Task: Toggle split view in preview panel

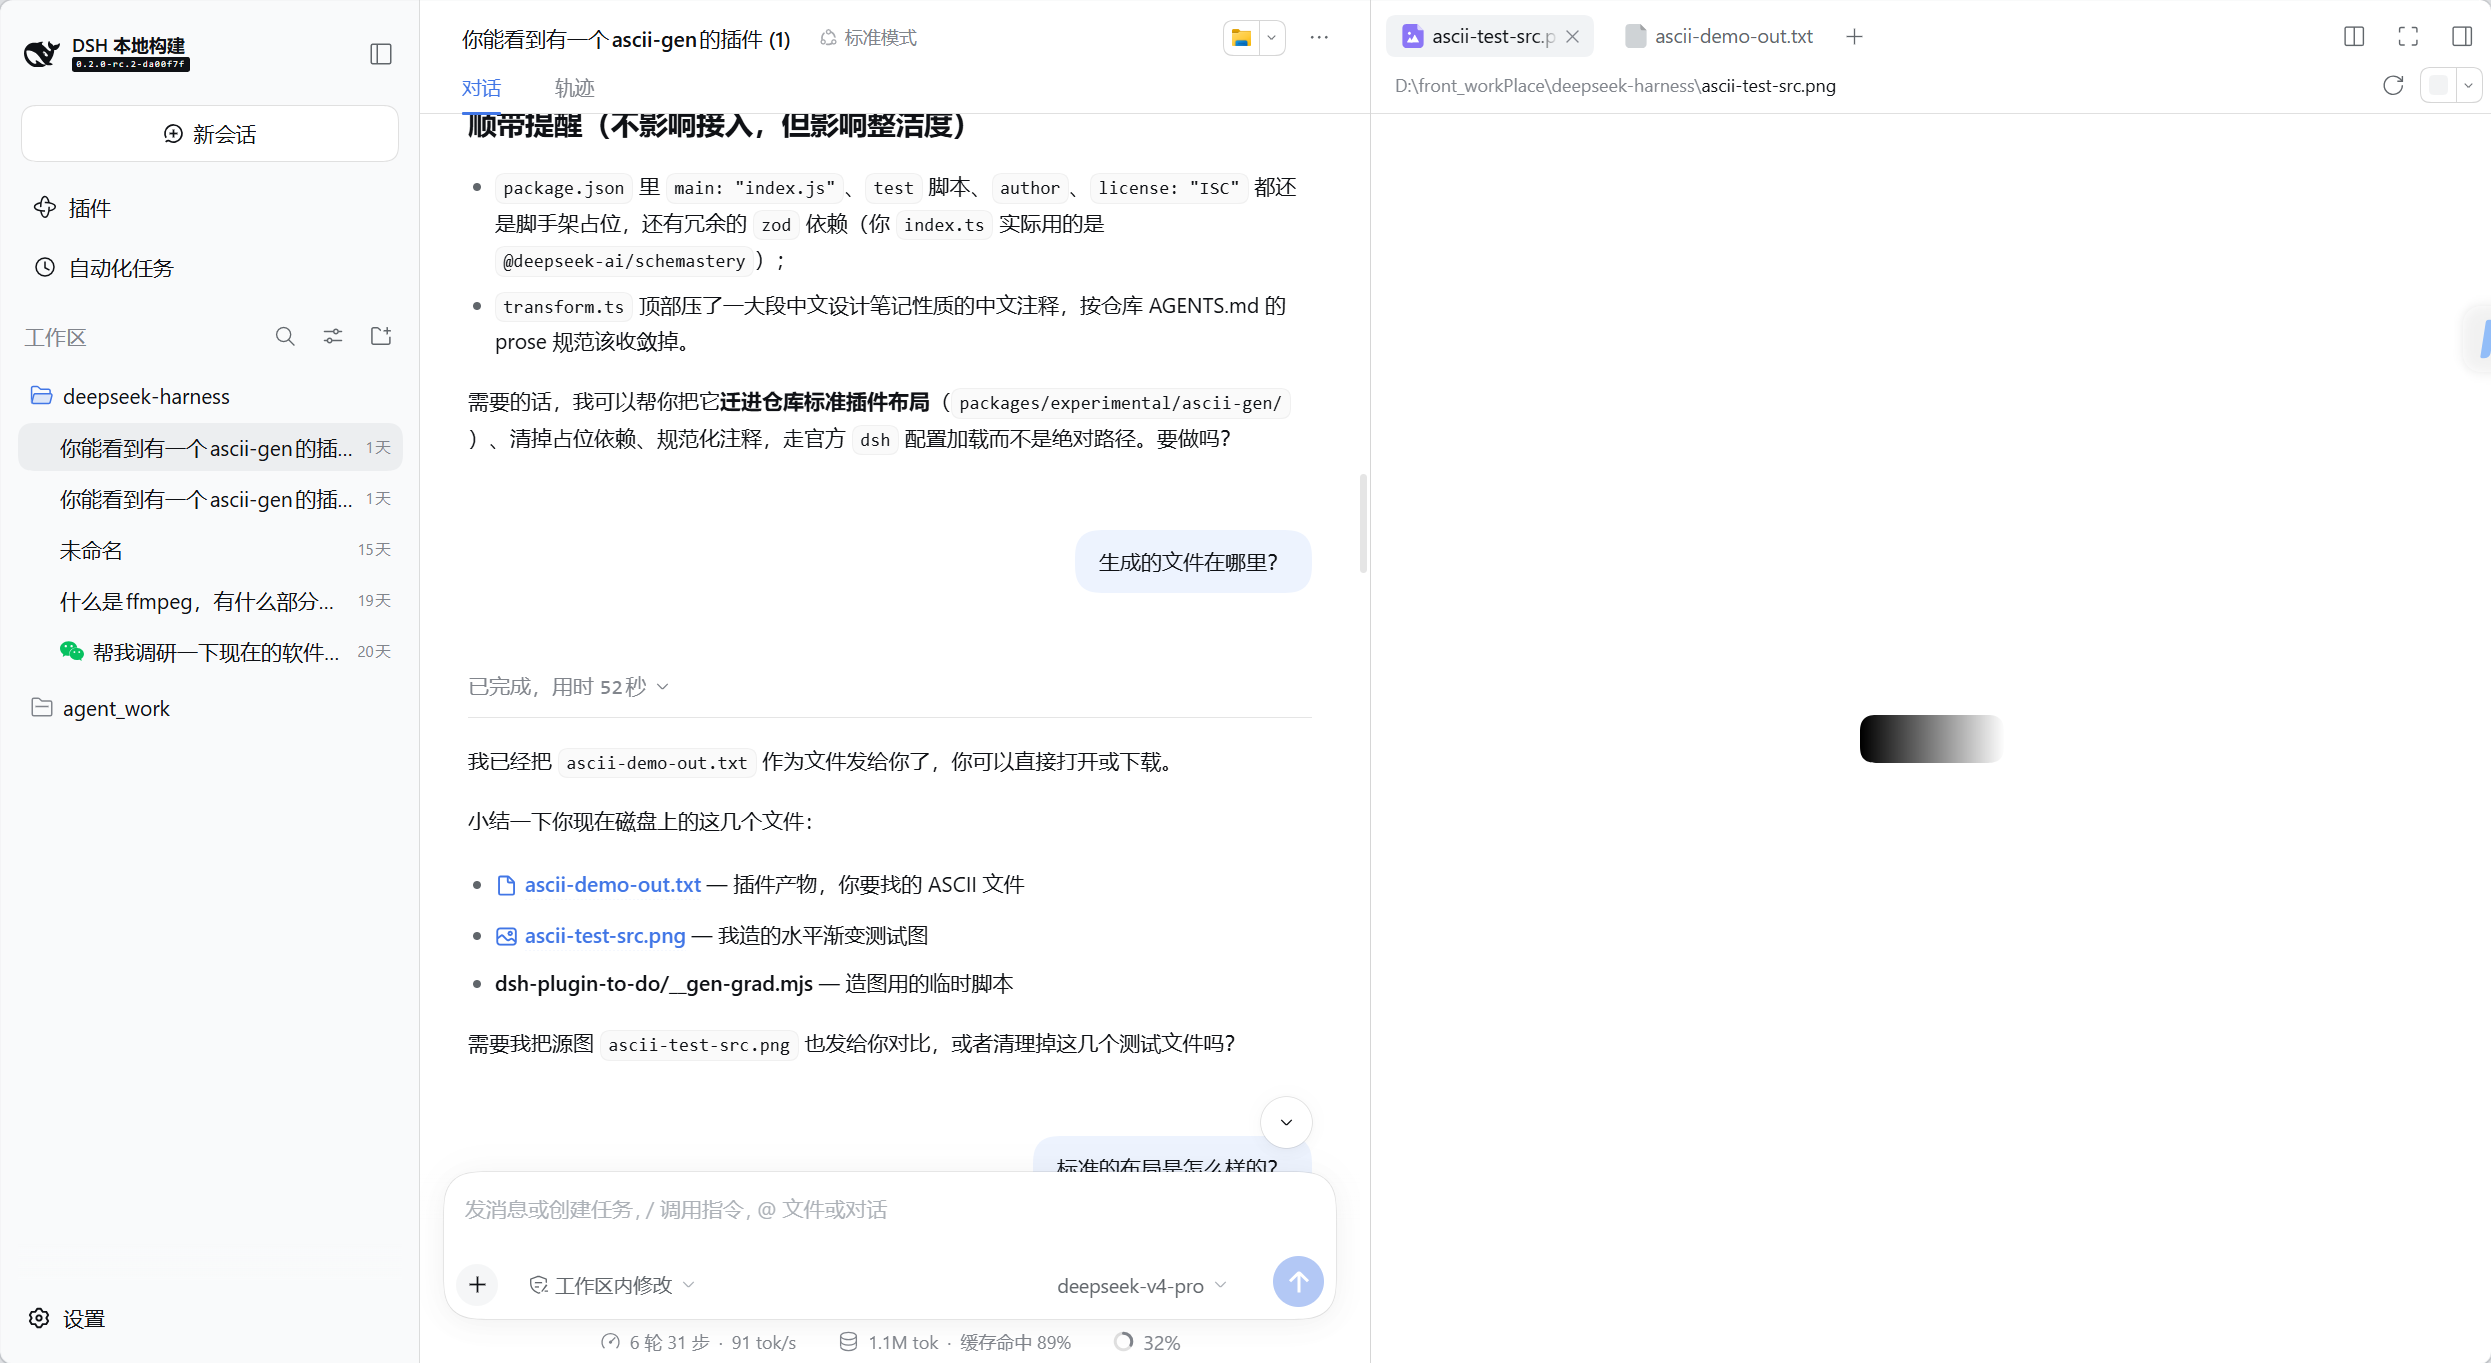Action: pyautogui.click(x=2354, y=37)
